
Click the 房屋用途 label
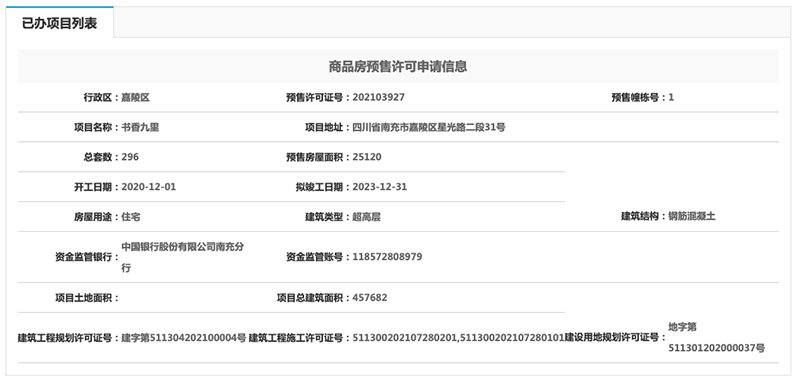click(x=93, y=217)
